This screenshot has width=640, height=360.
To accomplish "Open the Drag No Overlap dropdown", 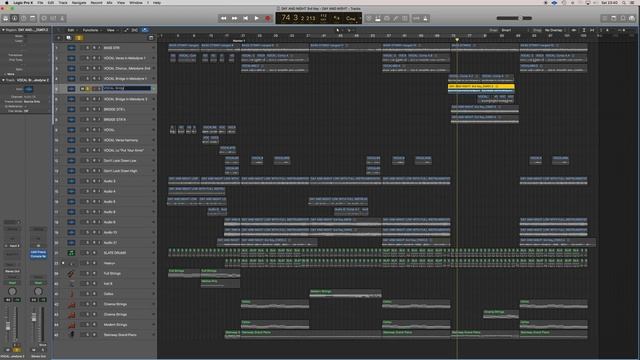I will tap(555, 30).
